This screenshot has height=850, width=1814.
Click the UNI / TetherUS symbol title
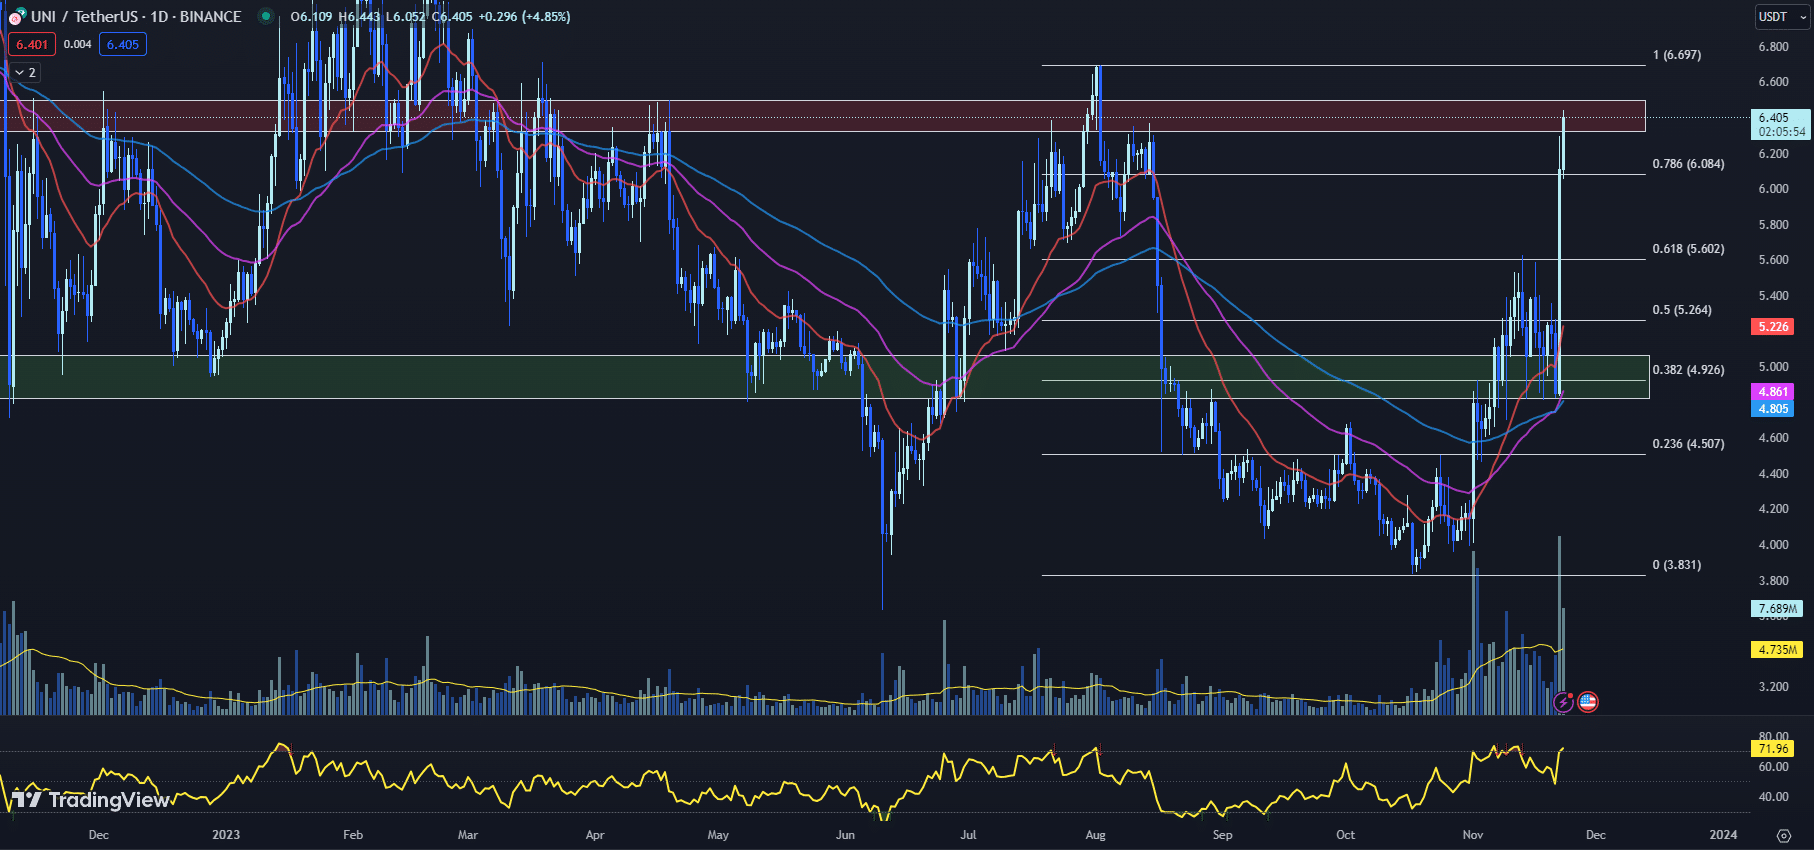pos(136,16)
